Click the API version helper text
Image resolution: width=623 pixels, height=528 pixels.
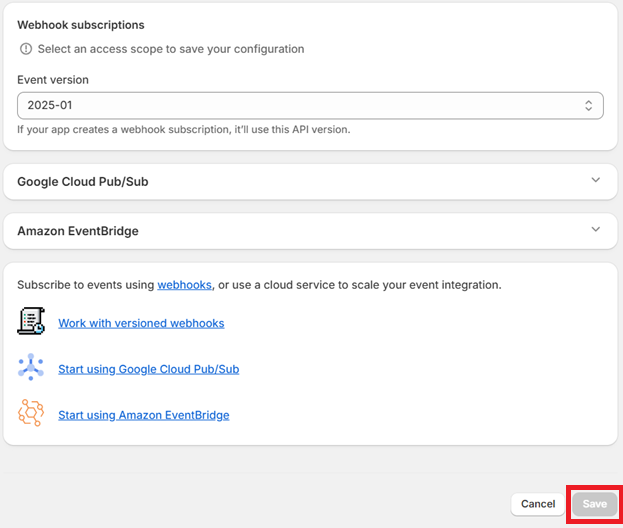(183, 130)
